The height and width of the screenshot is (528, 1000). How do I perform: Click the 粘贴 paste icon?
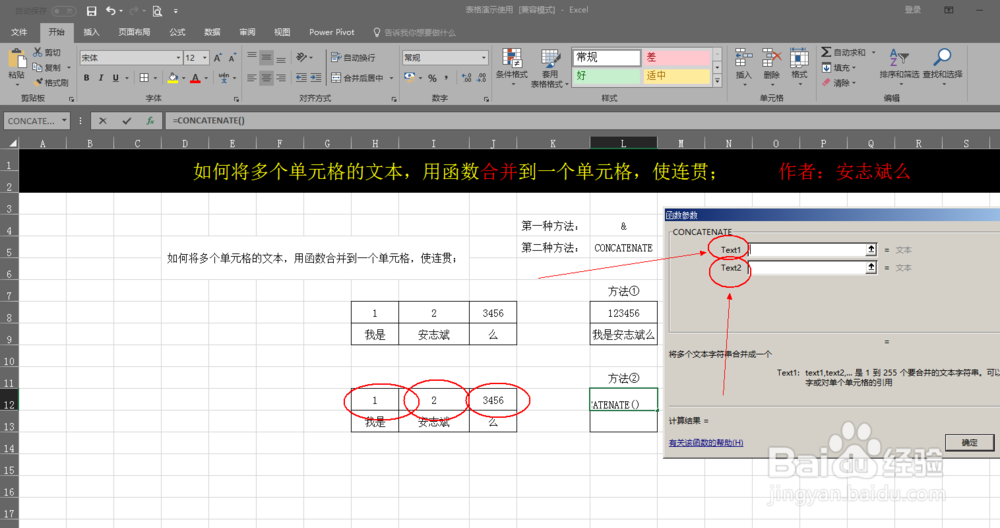(x=16, y=60)
